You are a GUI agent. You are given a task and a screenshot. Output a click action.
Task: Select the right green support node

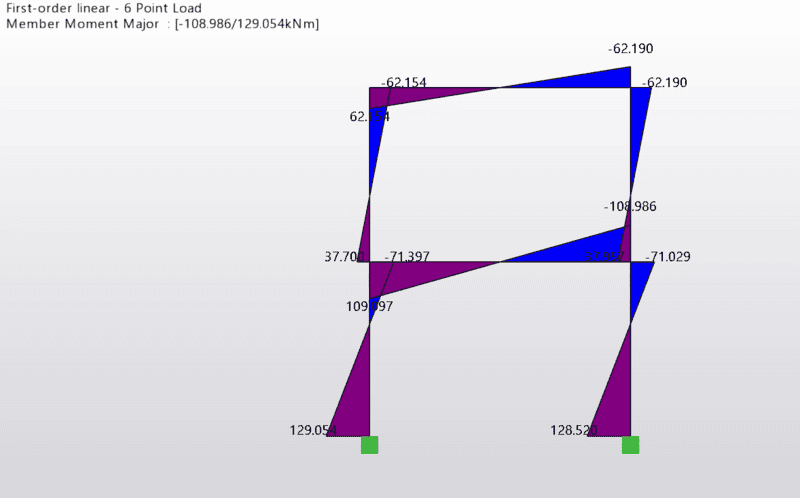[630, 445]
